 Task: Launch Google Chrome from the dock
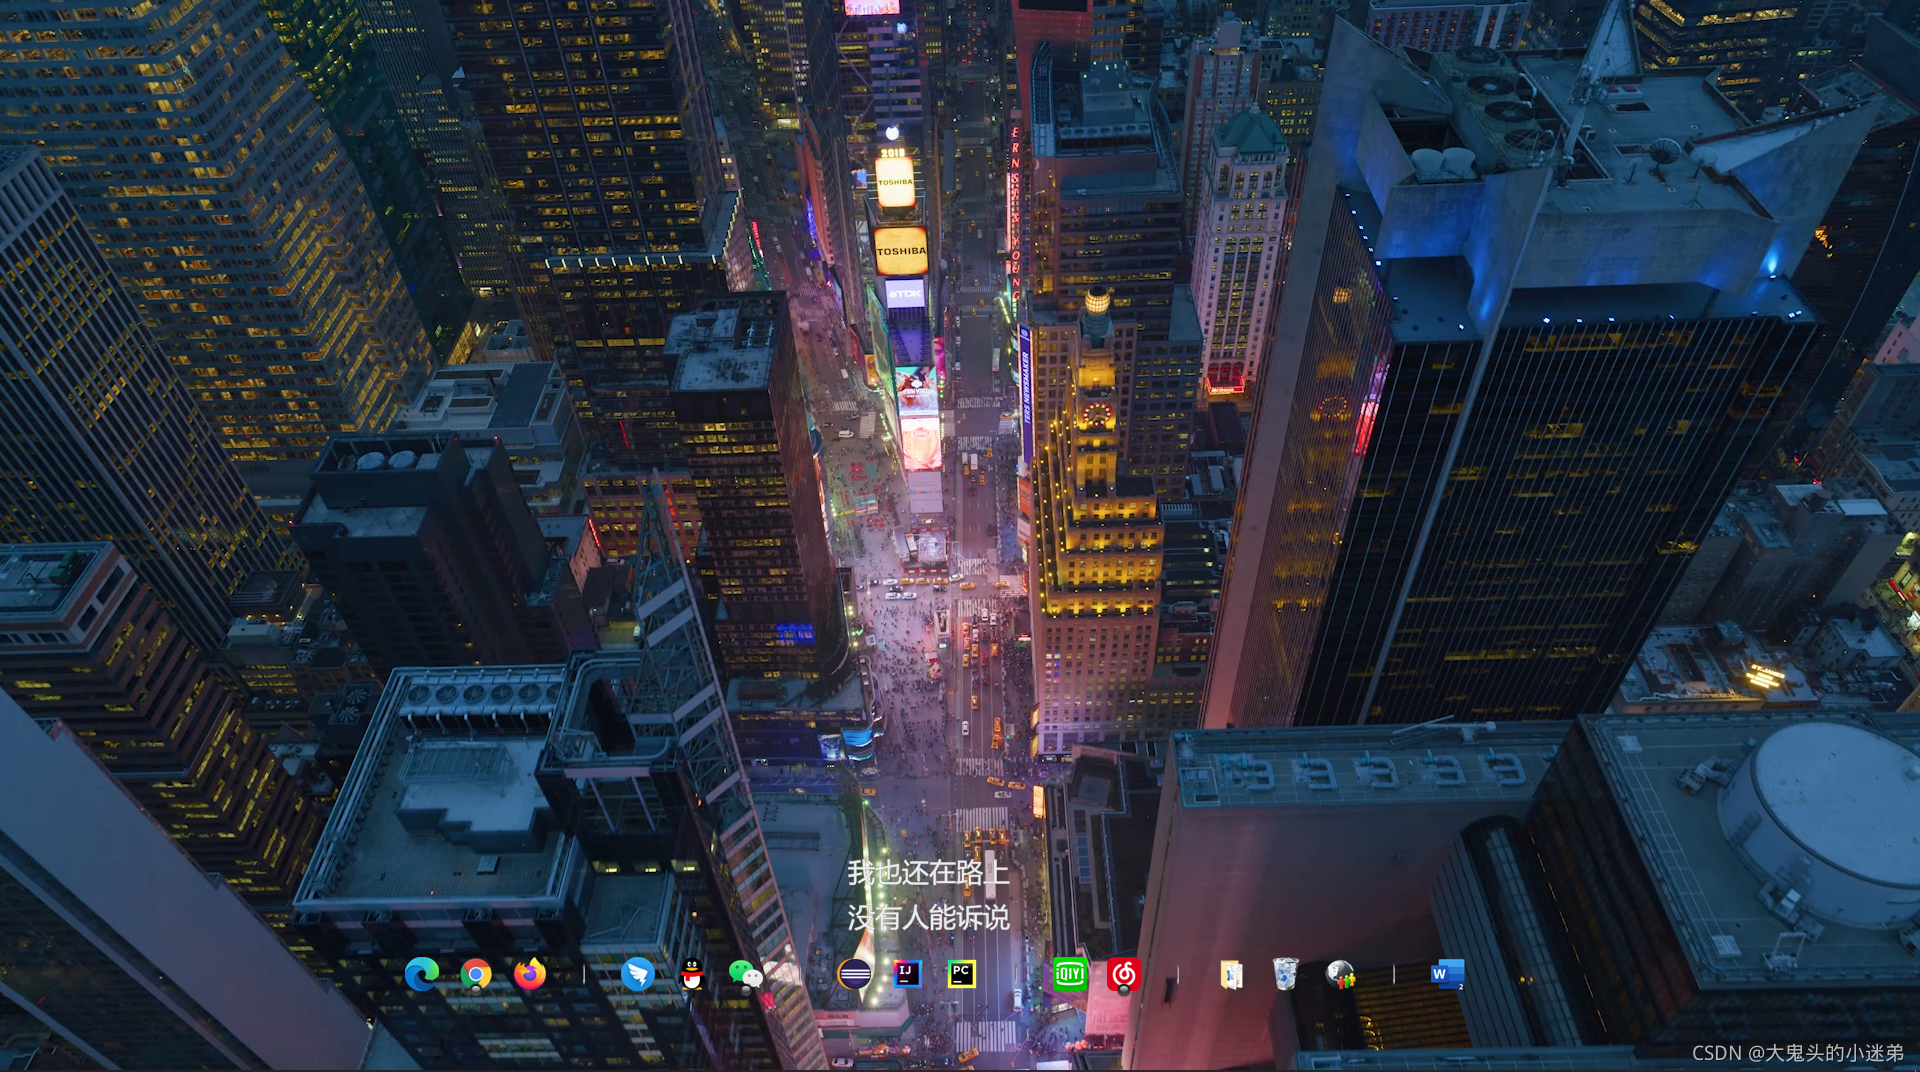pos(476,974)
